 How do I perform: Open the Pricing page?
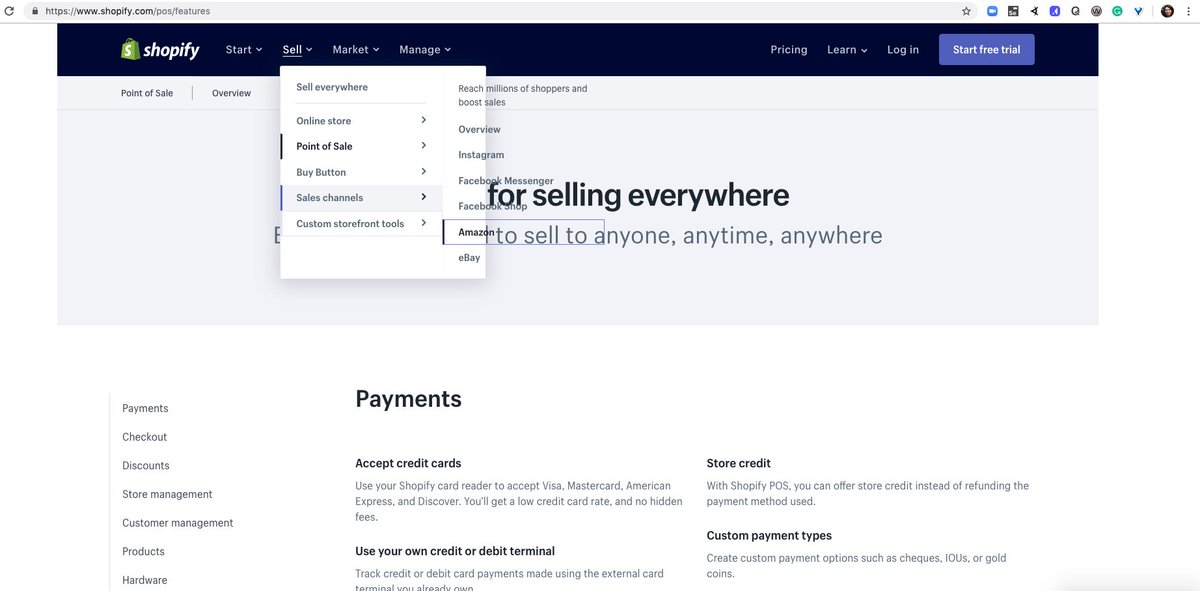pyautogui.click(x=789, y=49)
